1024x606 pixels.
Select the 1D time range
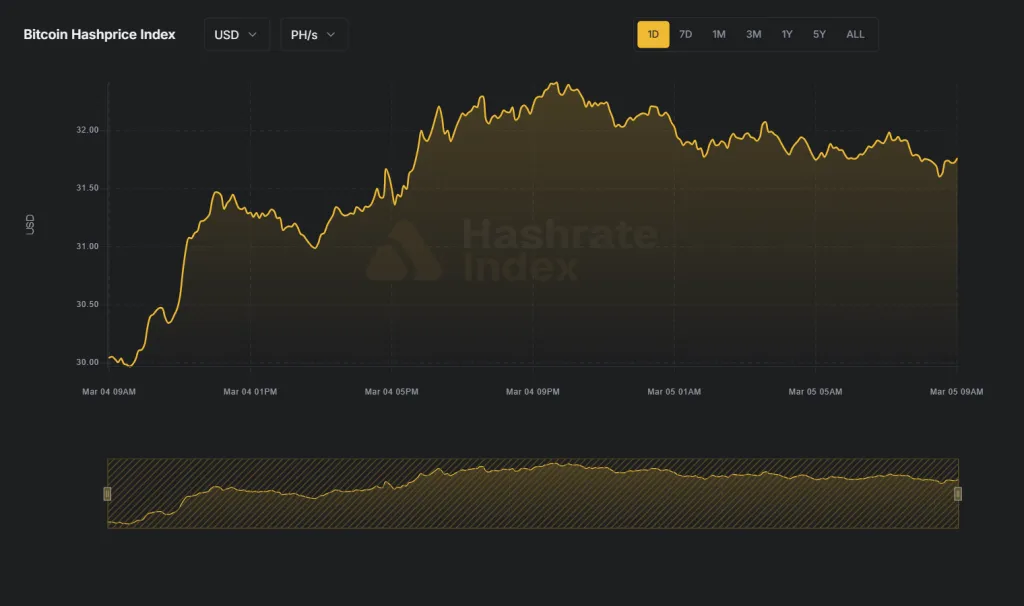click(653, 33)
